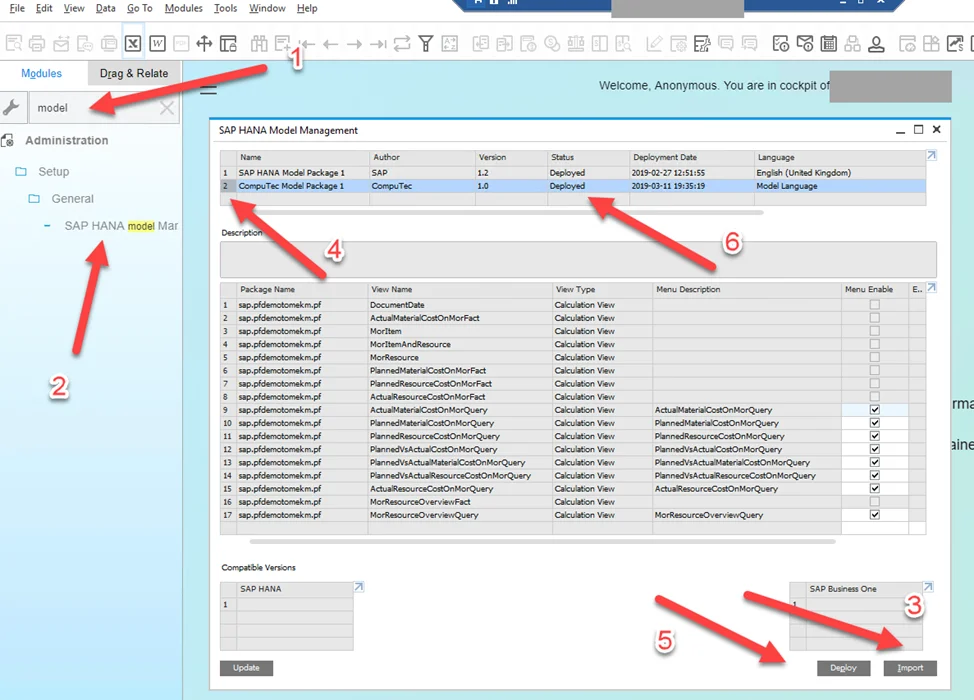The width and height of the screenshot is (974, 700).
Task: Switch to the Drag & Relate tab
Action: click(x=134, y=73)
